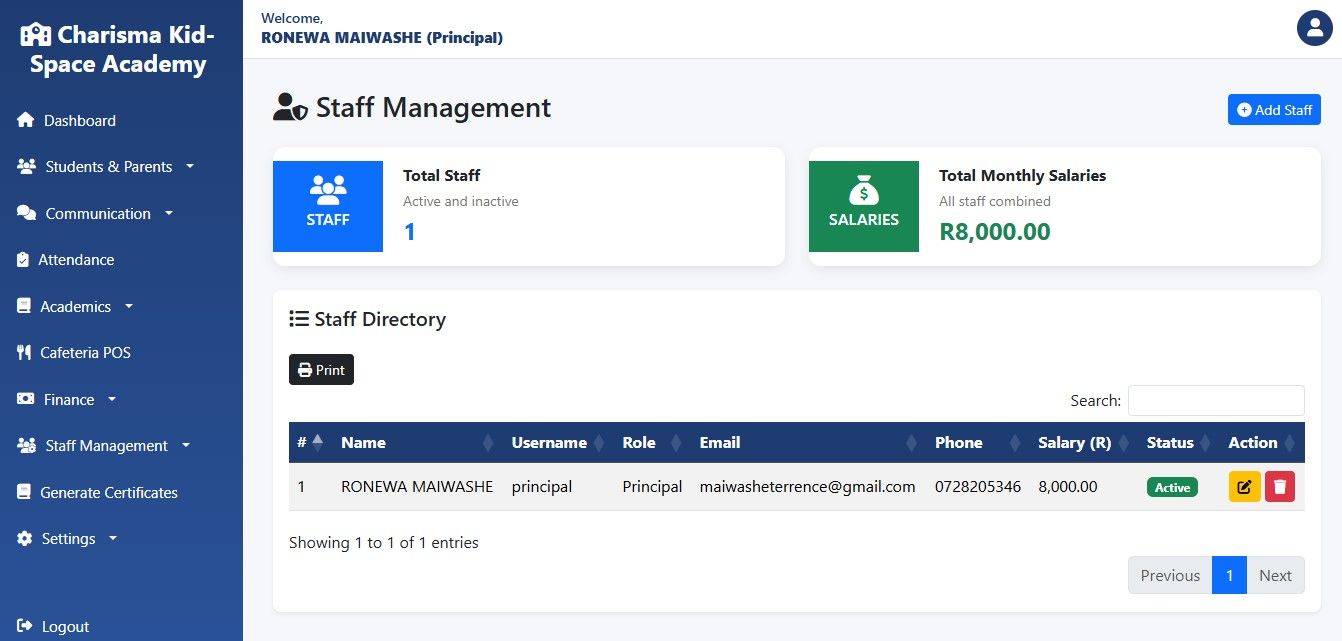The image size is (1342, 641).
Task: Click the school logo icon in sidebar
Action: pyautogui.click(x=35, y=35)
